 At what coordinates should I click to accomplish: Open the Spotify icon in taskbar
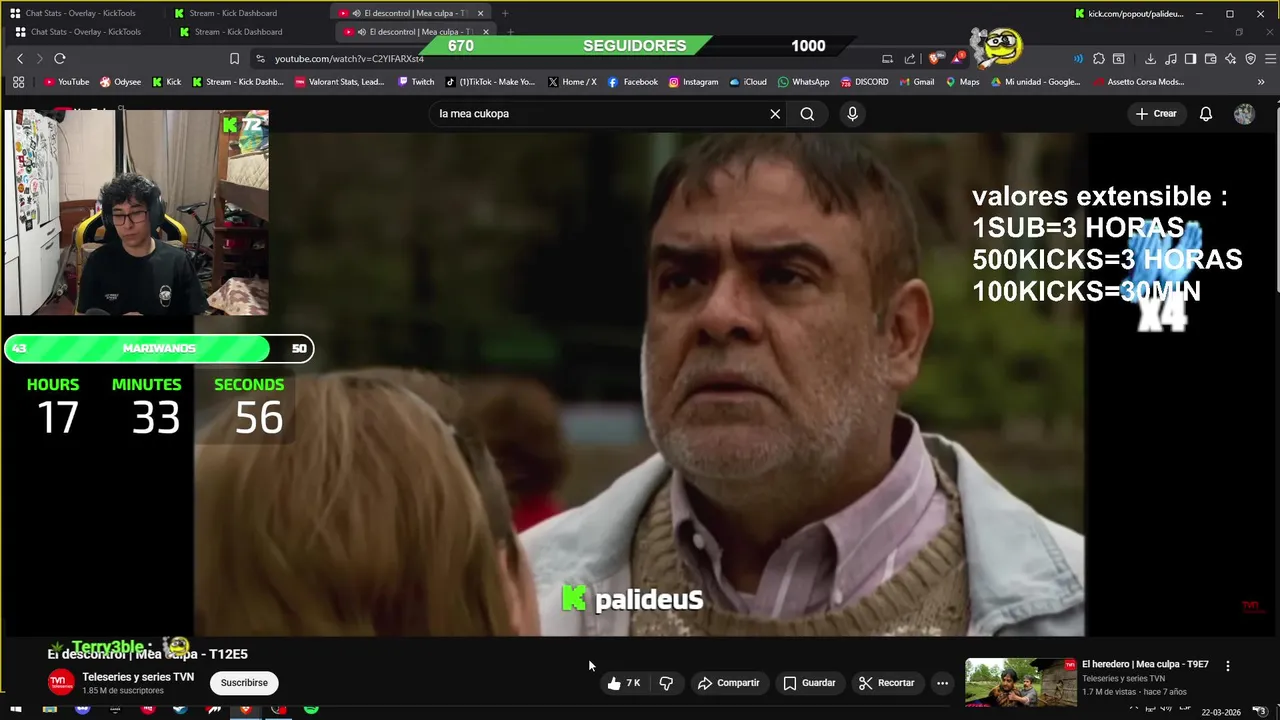click(x=311, y=710)
